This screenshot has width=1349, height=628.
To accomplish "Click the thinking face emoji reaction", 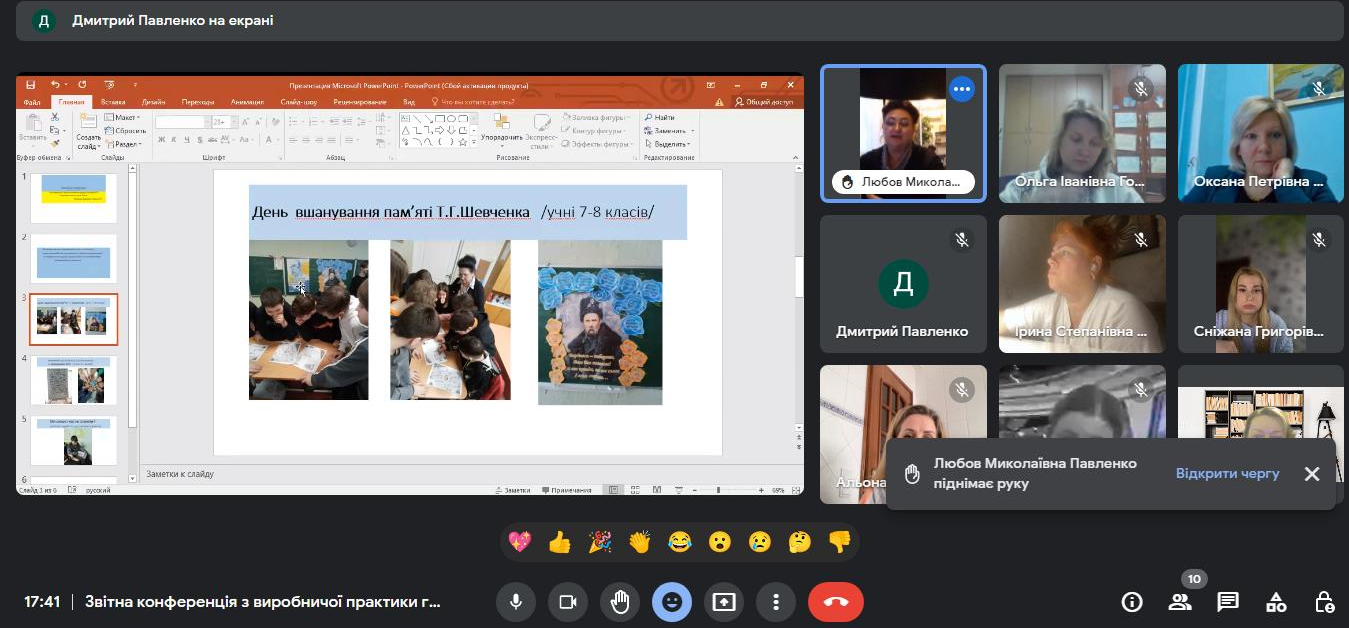I will point(799,542).
